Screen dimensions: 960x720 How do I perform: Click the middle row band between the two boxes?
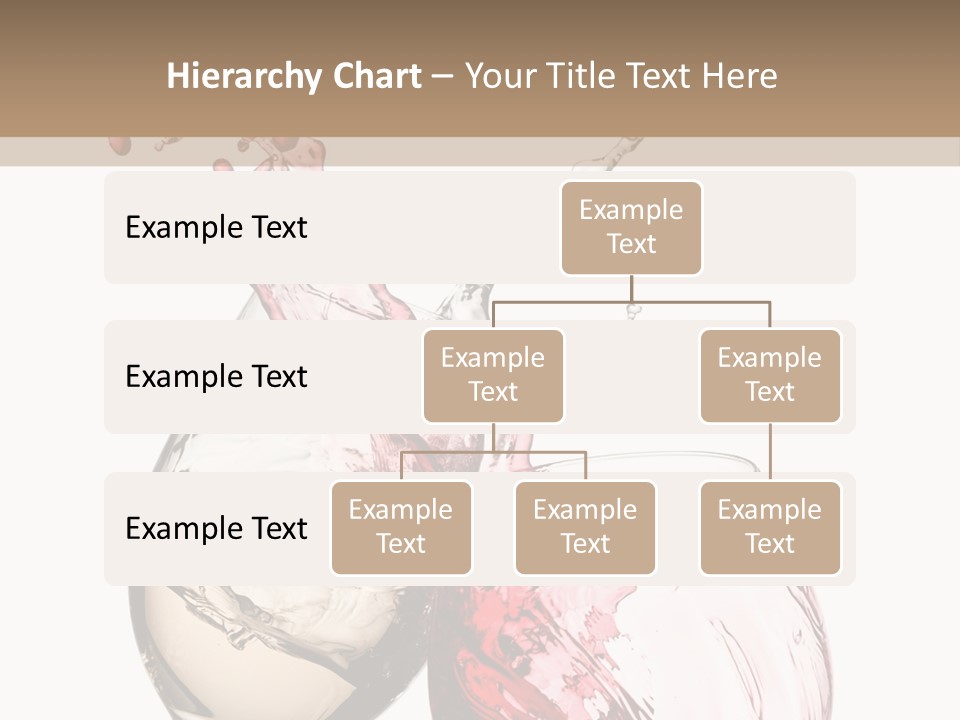coord(632,377)
